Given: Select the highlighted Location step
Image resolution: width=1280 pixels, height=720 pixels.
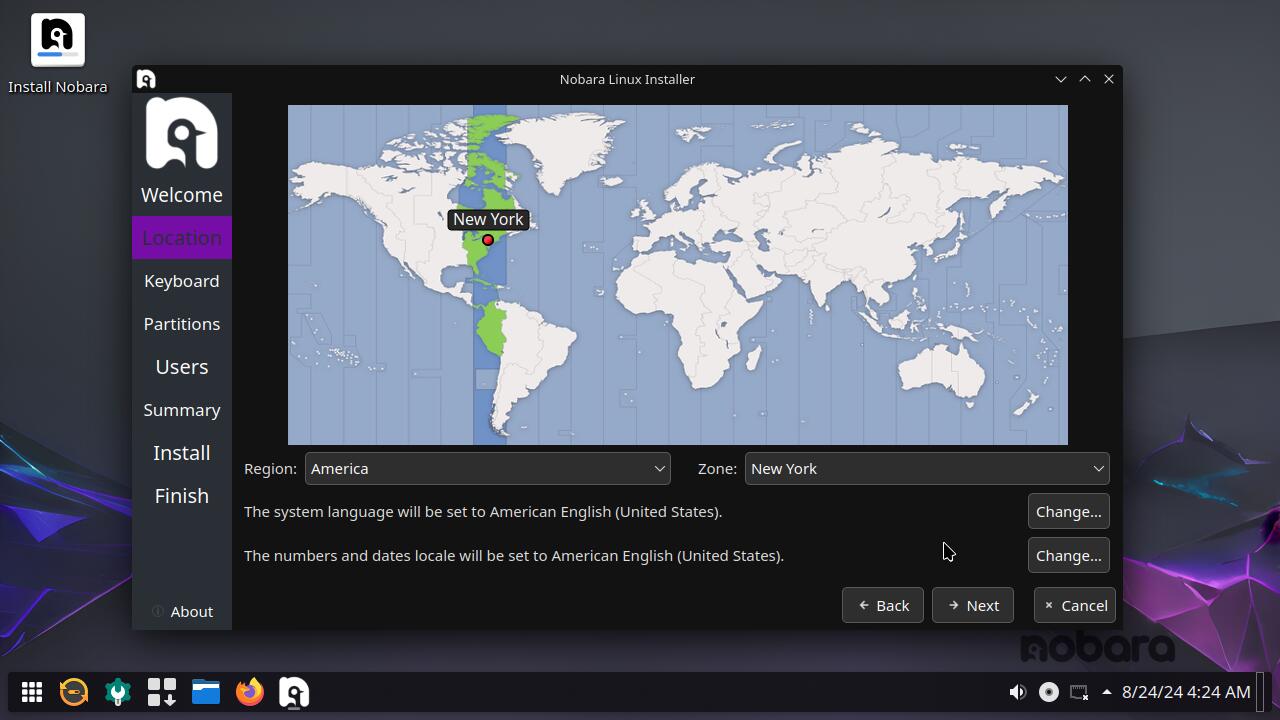Looking at the screenshot, I should (x=182, y=238).
